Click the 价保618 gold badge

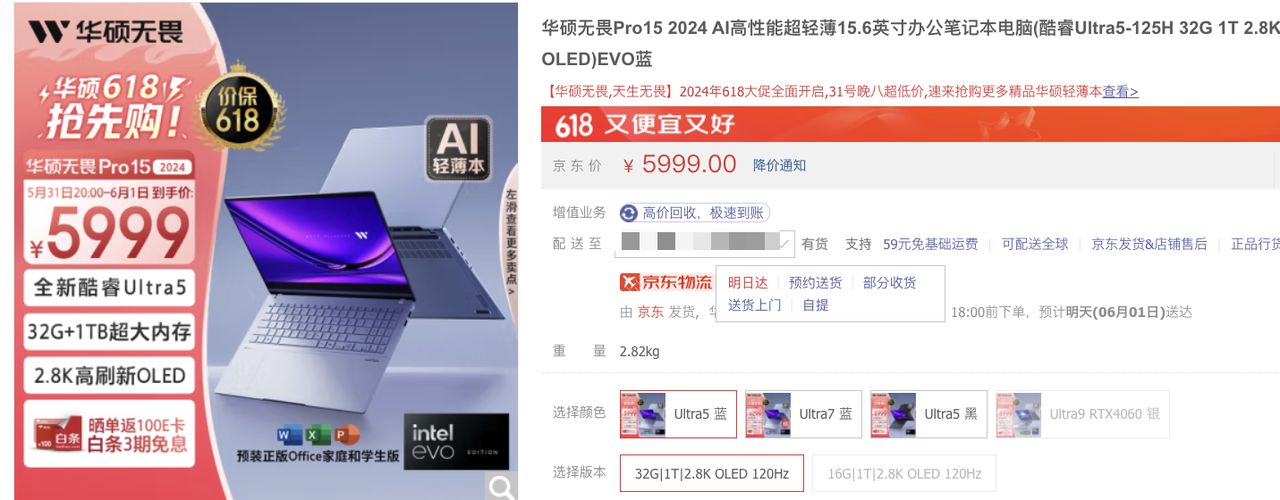pyautogui.click(x=233, y=112)
